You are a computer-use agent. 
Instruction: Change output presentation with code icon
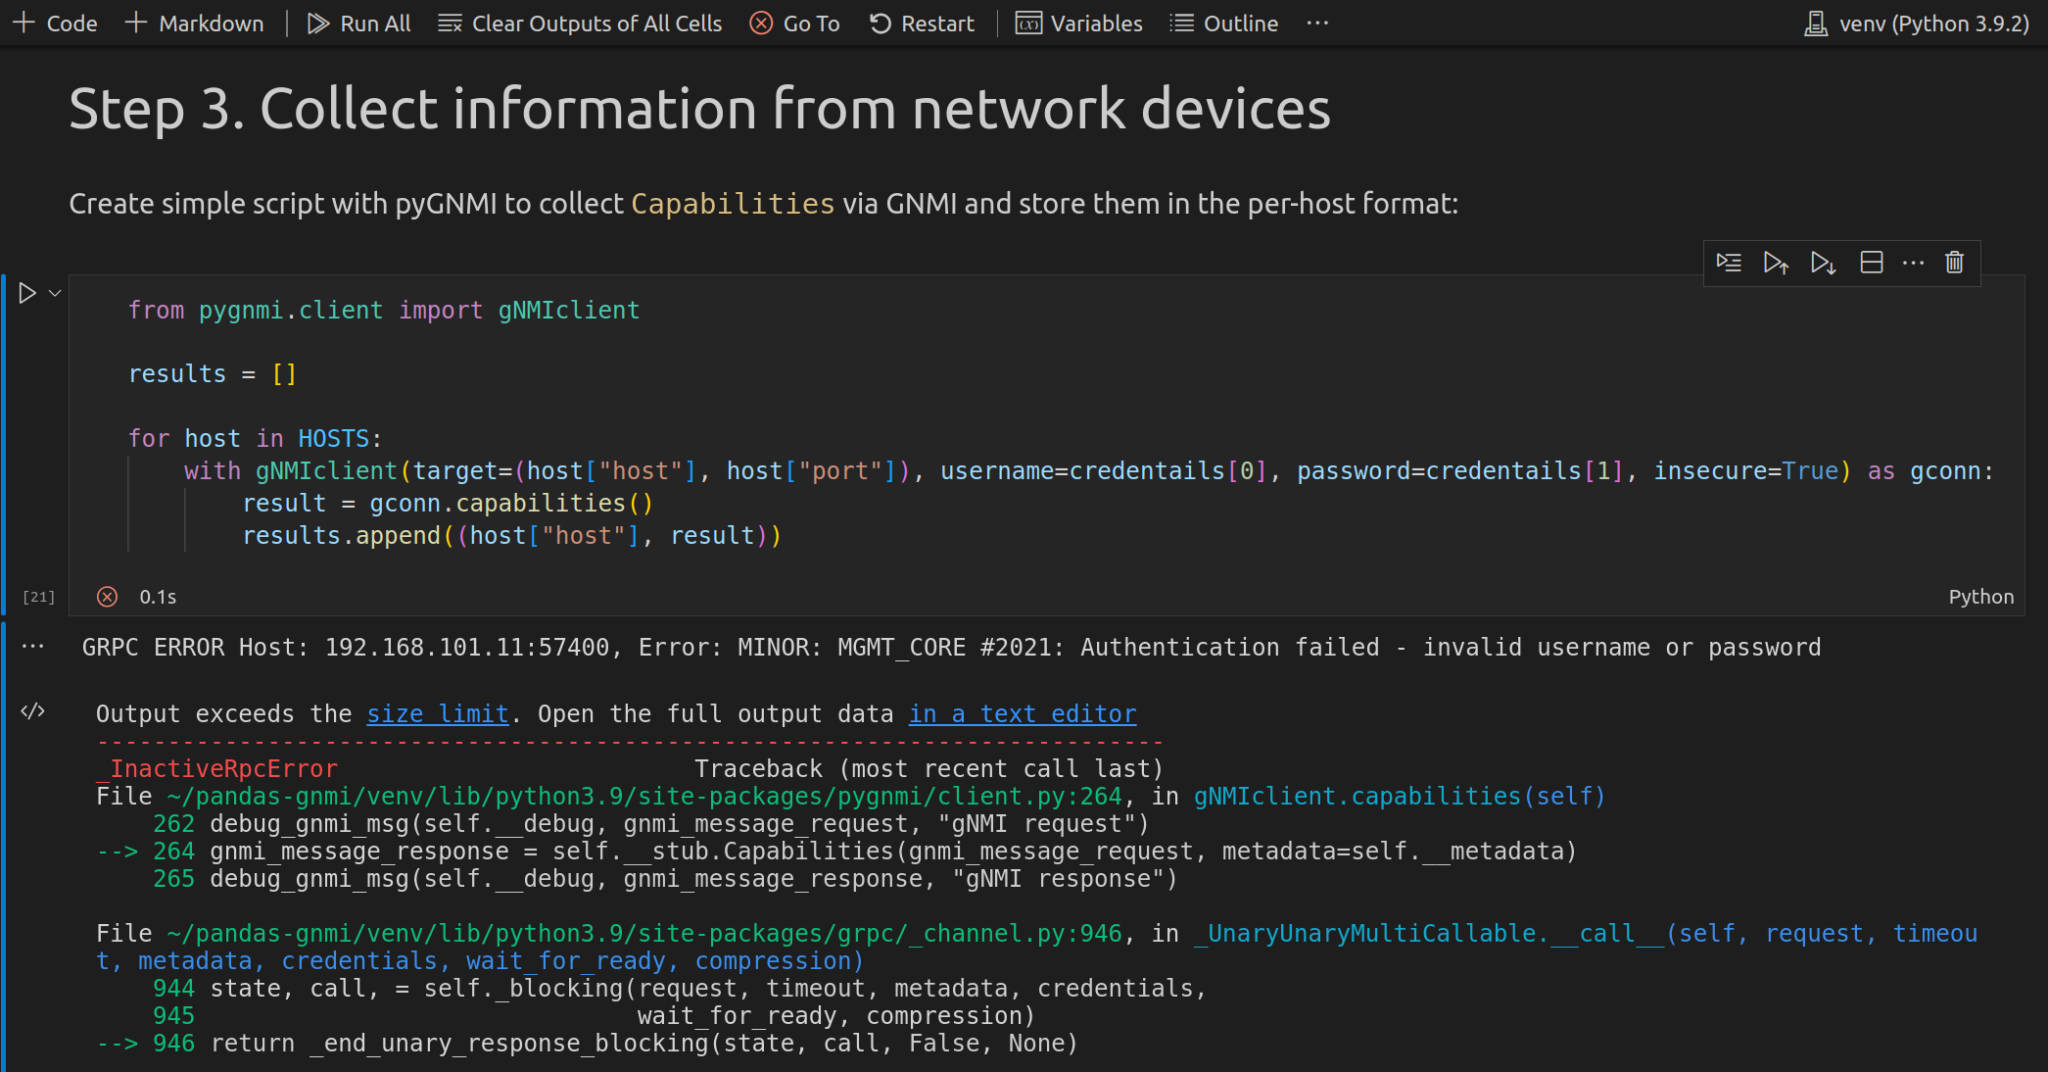[x=33, y=712]
